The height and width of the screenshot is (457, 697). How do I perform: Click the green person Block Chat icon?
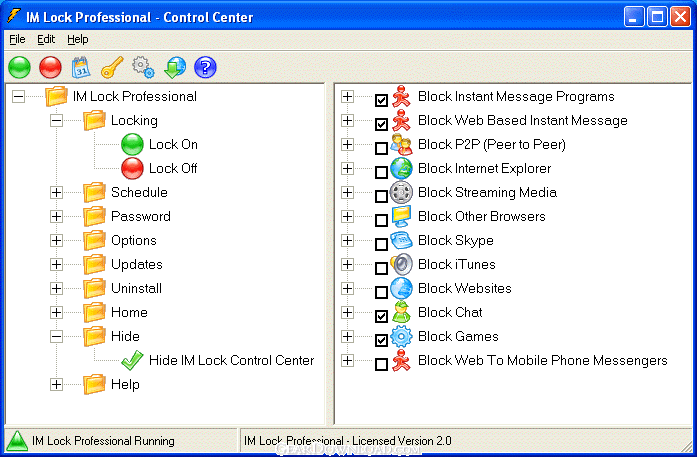click(x=401, y=313)
